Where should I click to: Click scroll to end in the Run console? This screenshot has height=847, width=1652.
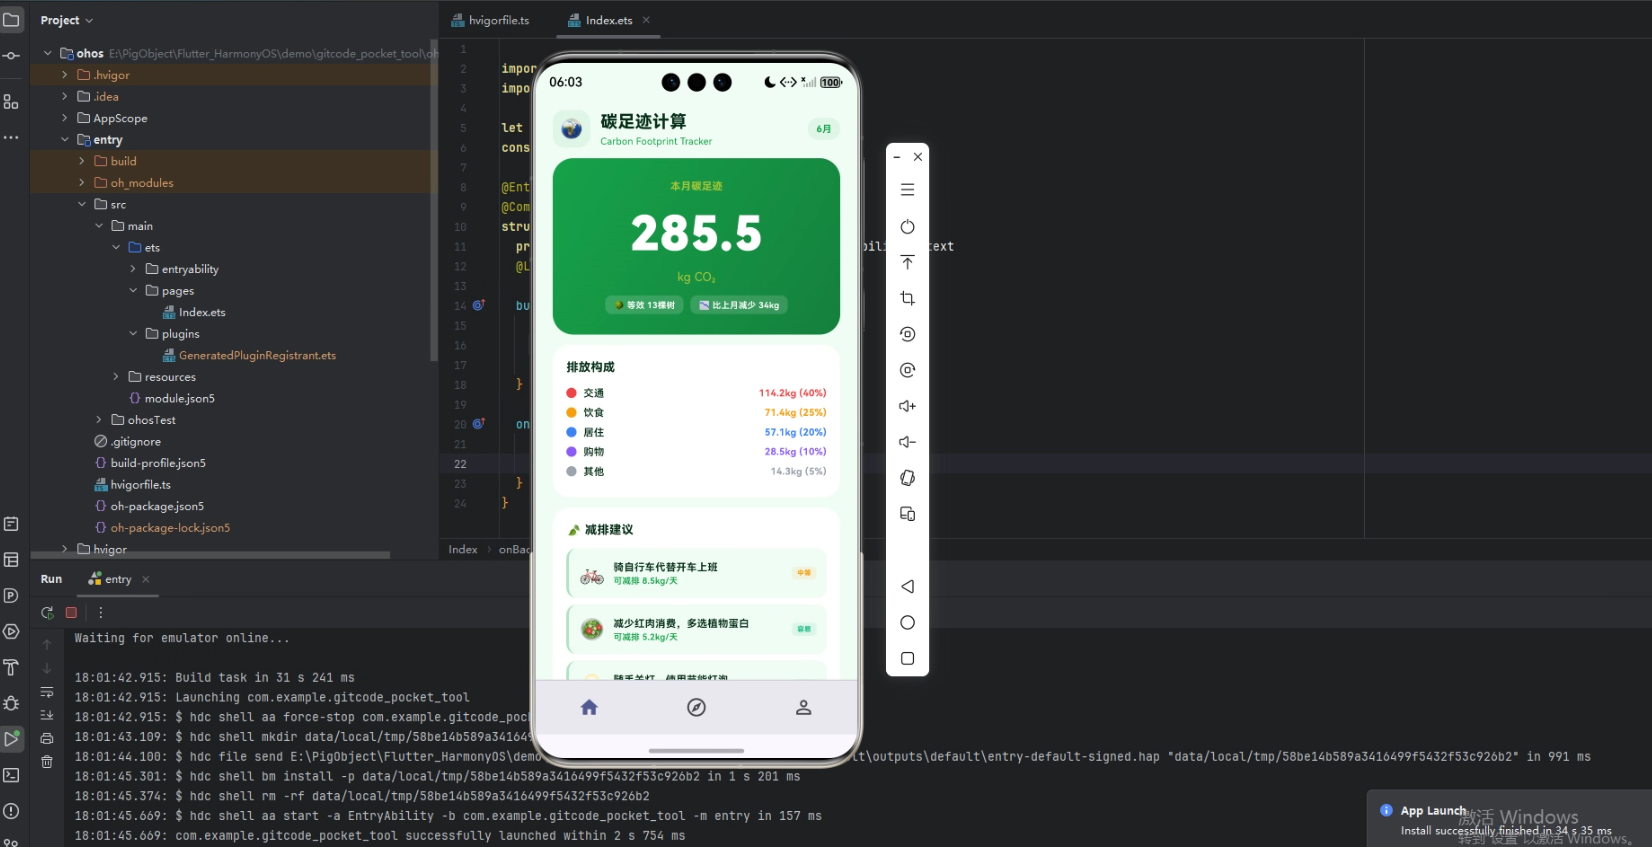[47, 715]
